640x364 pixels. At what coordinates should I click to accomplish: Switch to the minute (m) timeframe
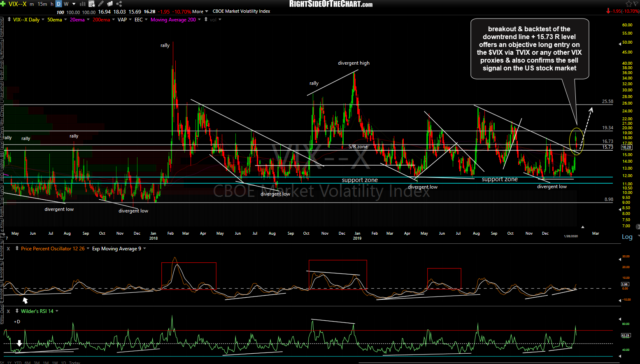tap(32, 4)
